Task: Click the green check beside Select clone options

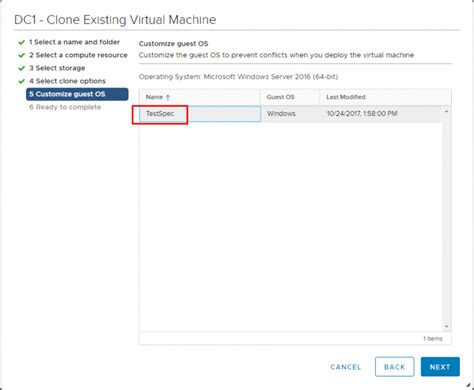Action: pos(22,81)
